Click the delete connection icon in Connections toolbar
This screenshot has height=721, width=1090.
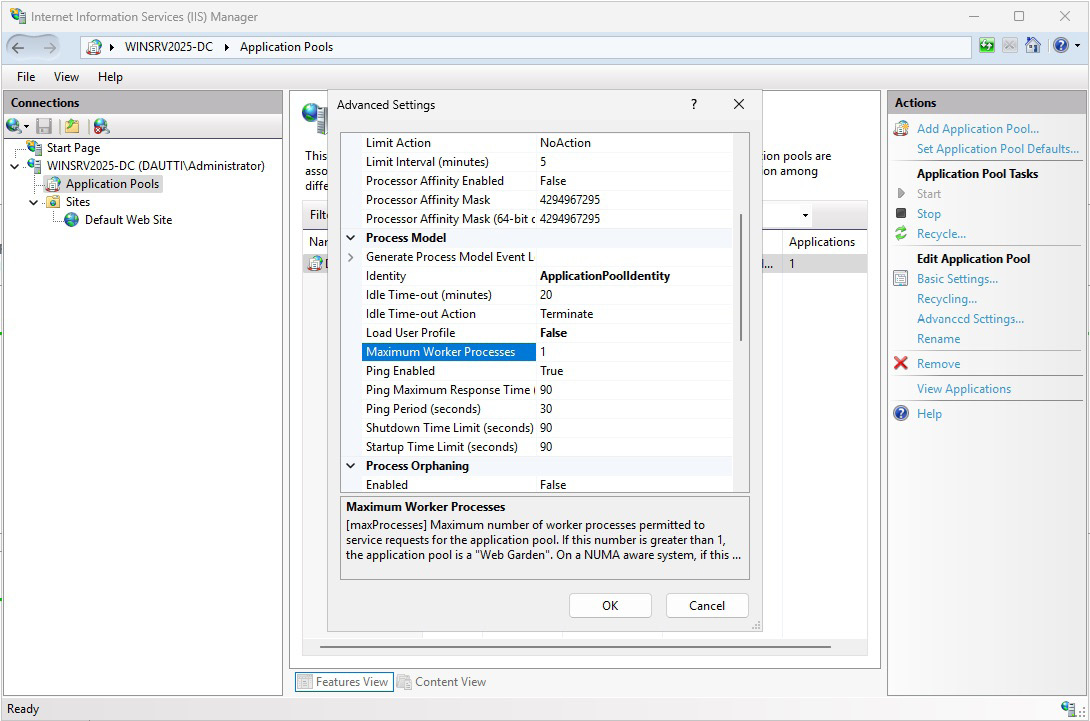tap(101, 126)
